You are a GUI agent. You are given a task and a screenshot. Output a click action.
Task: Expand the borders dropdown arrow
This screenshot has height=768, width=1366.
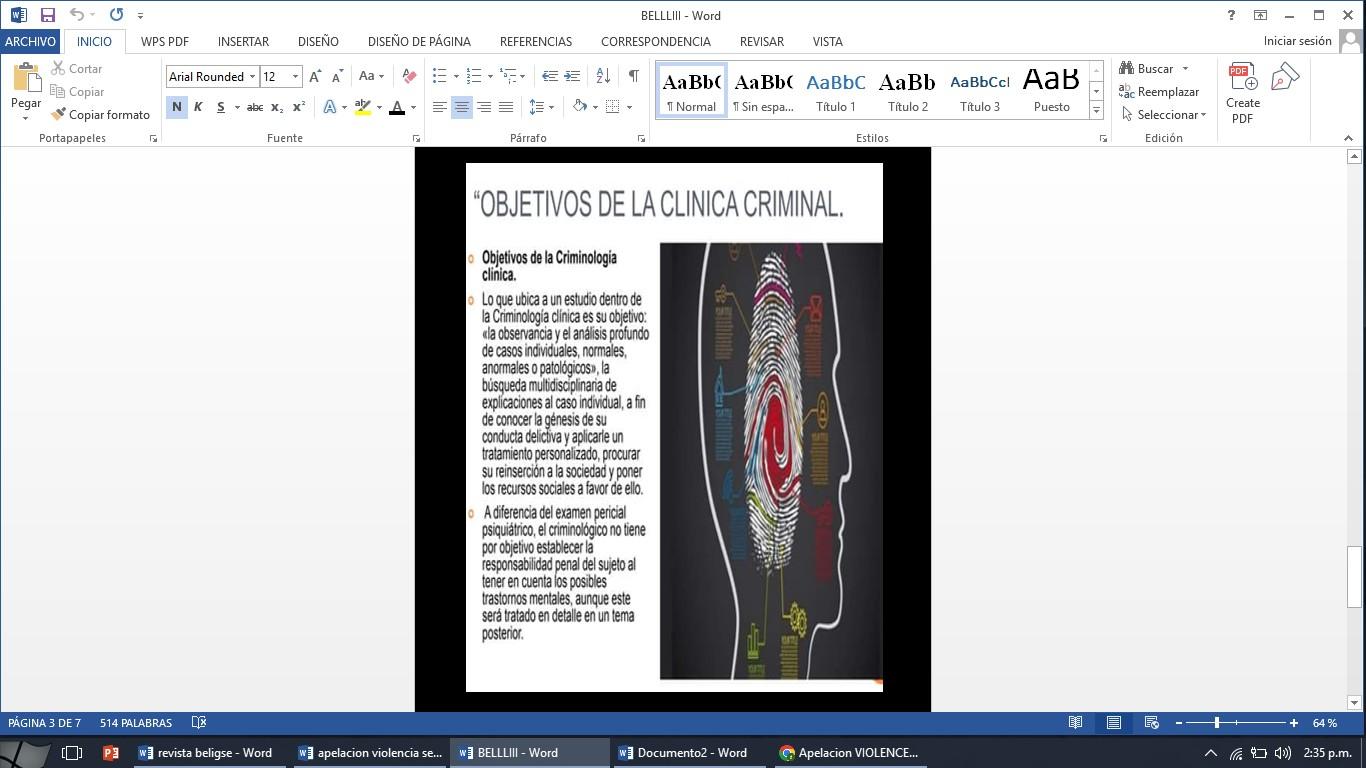[629, 107]
